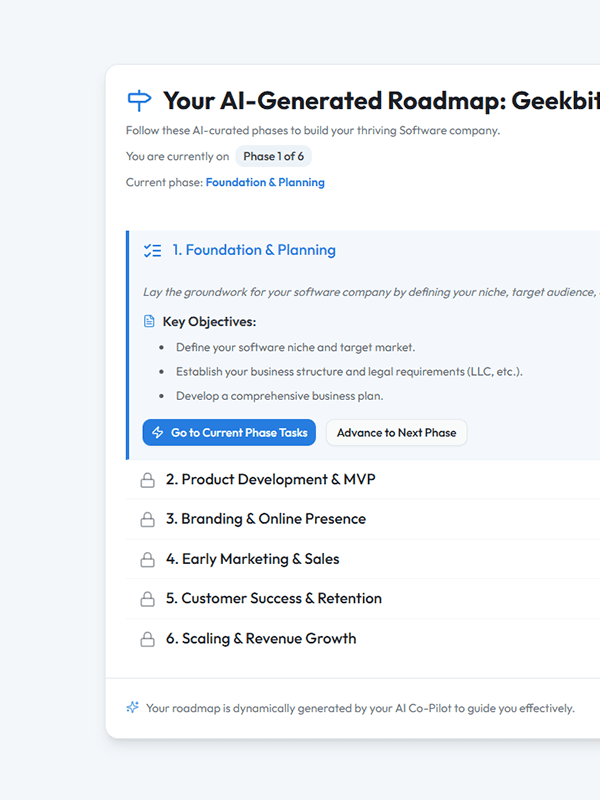
Task: Click the lock icon on Early Marketing & Sales
Action: point(148,559)
